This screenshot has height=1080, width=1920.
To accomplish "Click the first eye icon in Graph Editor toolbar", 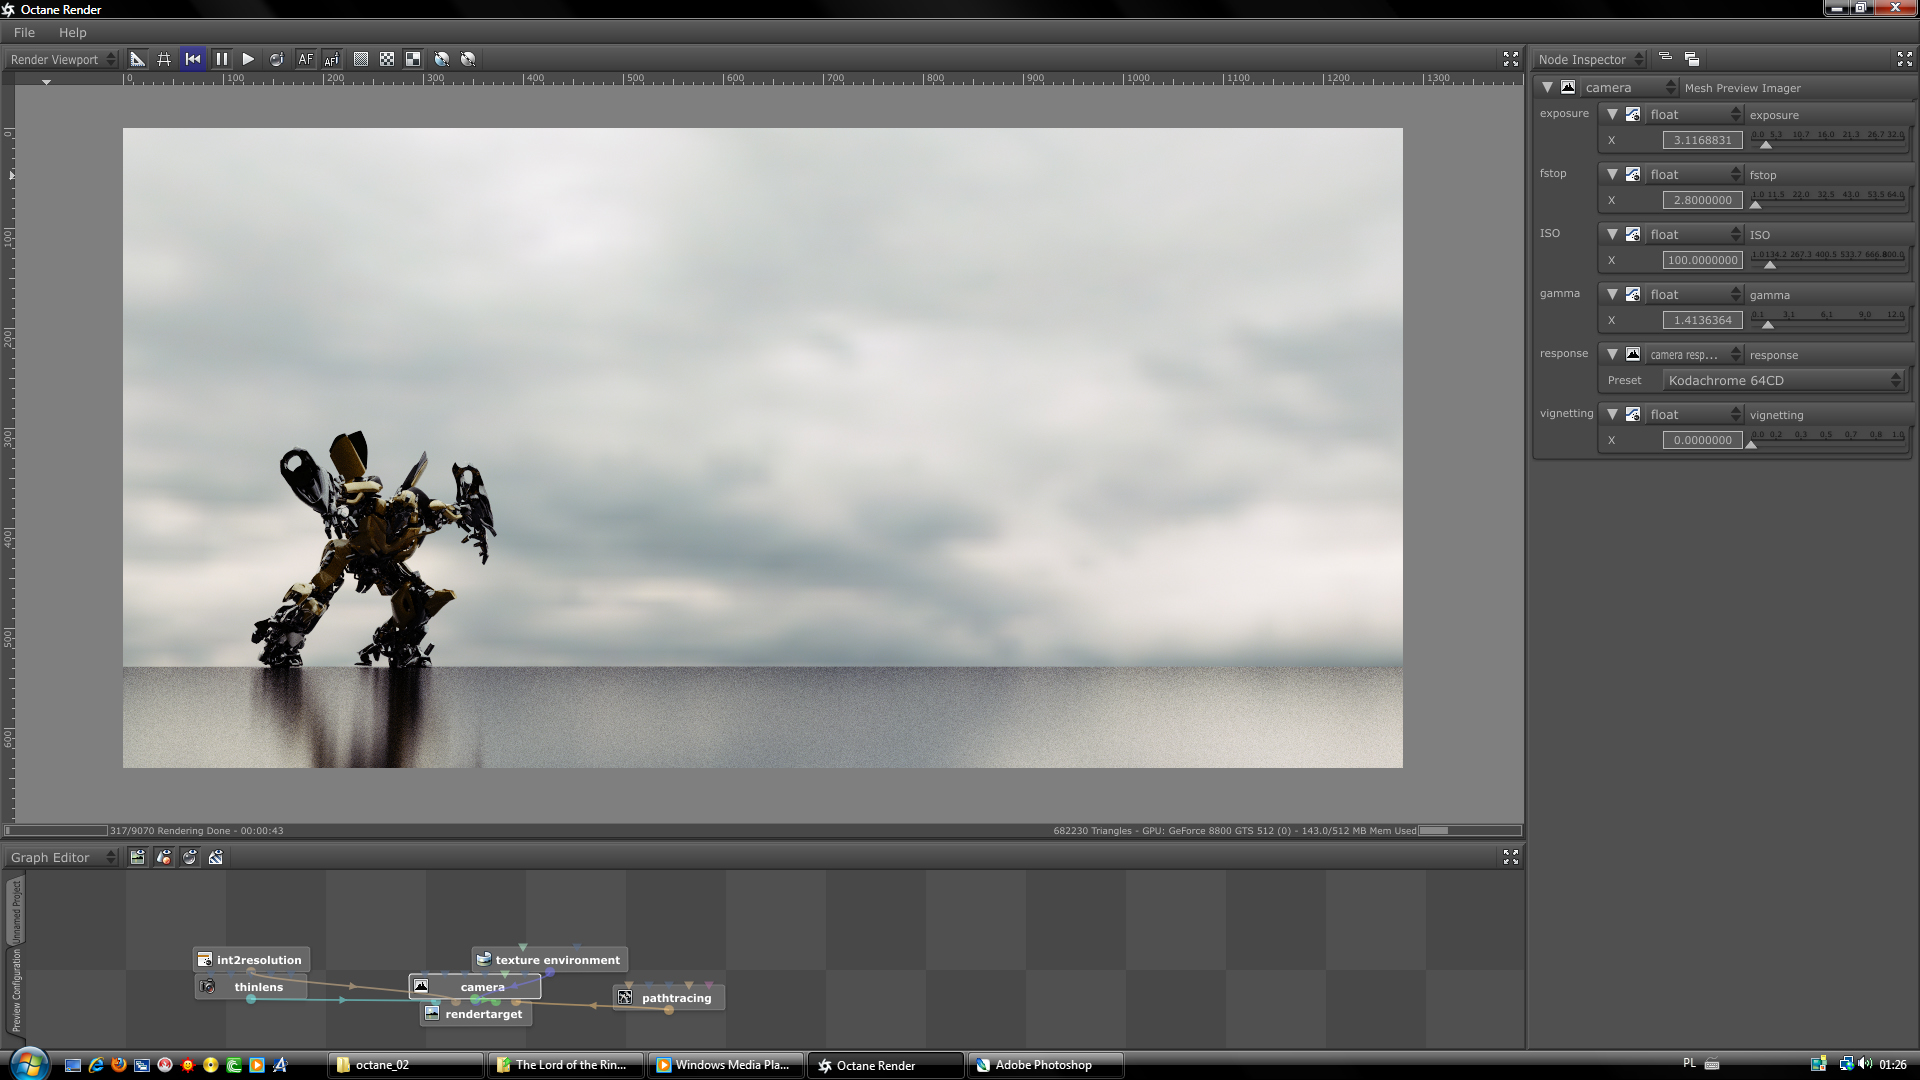I will (137, 857).
